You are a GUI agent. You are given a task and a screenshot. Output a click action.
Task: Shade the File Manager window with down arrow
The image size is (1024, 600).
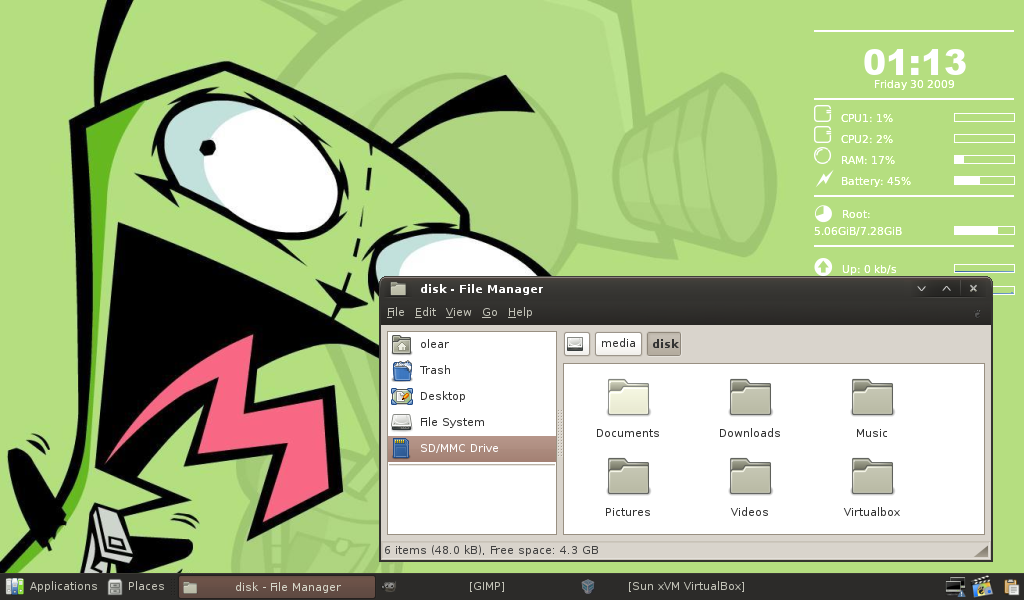coord(921,289)
